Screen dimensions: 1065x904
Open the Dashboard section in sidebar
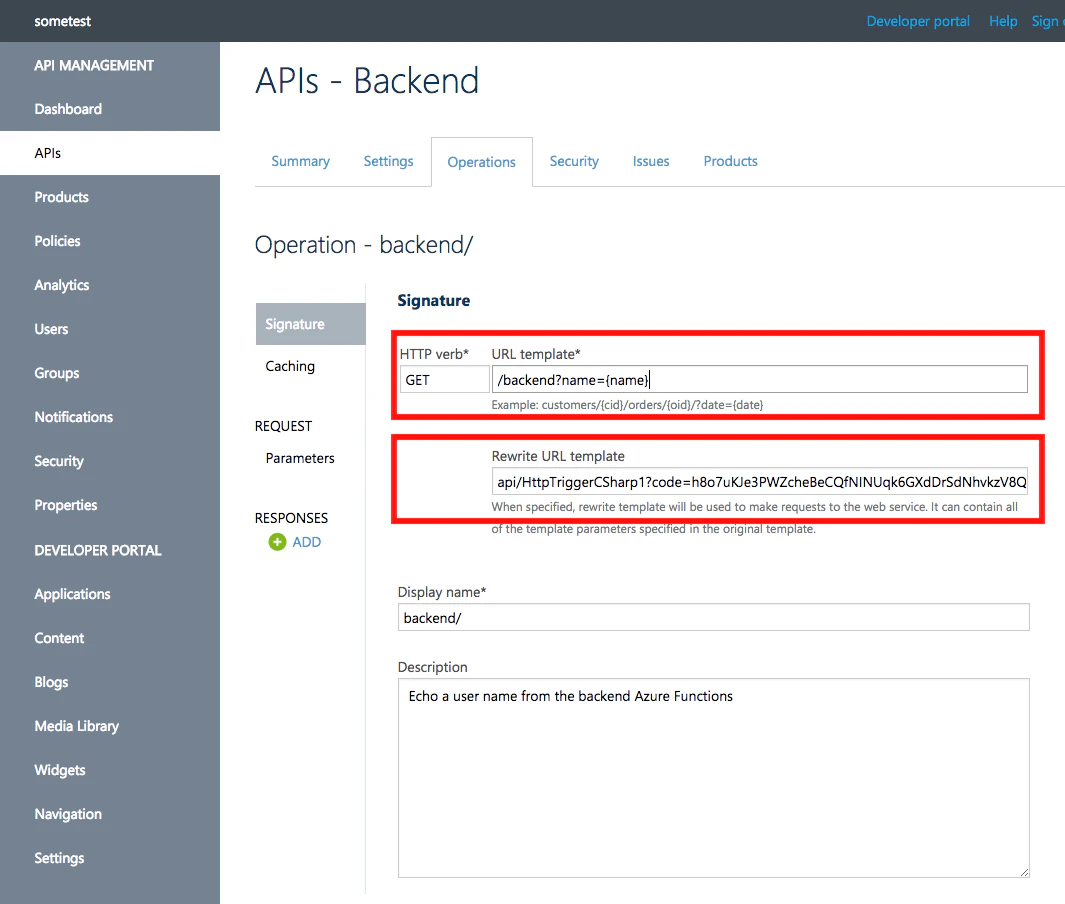68,109
